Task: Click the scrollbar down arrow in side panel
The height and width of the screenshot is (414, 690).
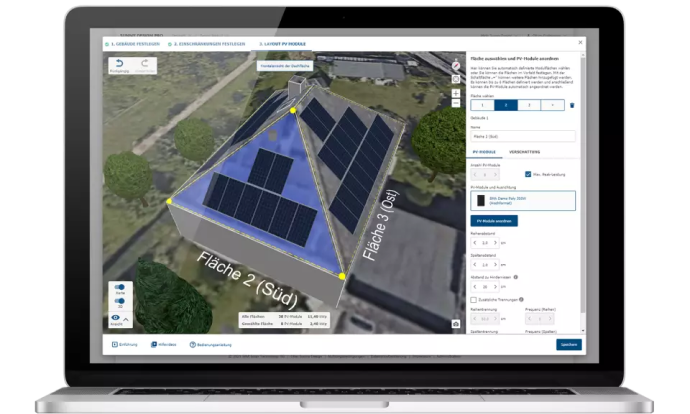Action: [x=583, y=330]
